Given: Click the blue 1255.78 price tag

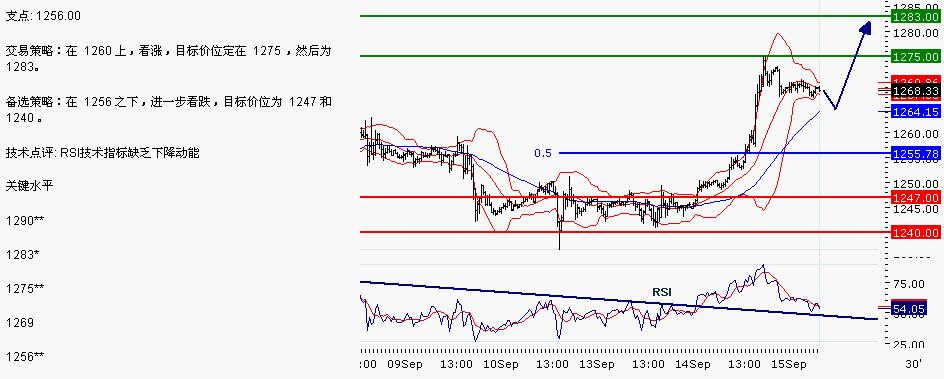Looking at the screenshot, I should (916, 154).
